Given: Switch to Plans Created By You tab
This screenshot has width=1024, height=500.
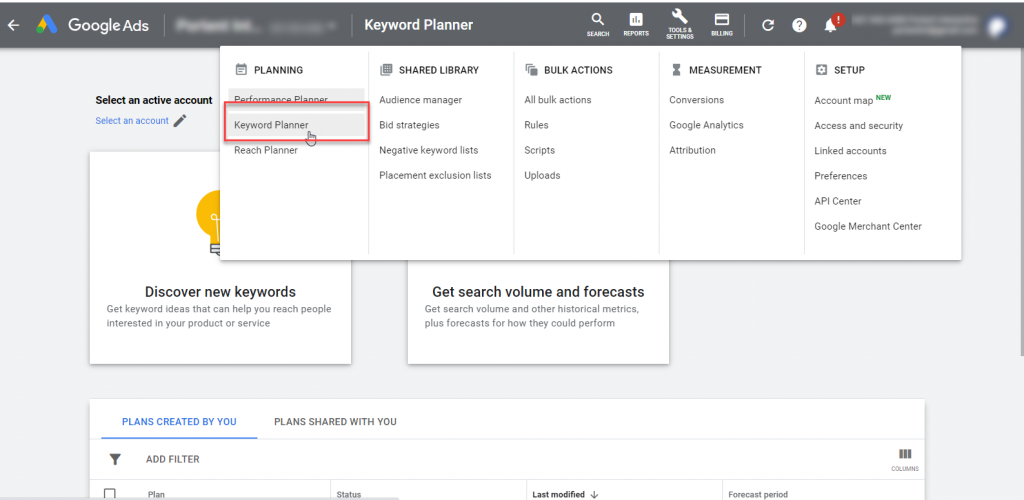Looking at the screenshot, I should (179, 422).
